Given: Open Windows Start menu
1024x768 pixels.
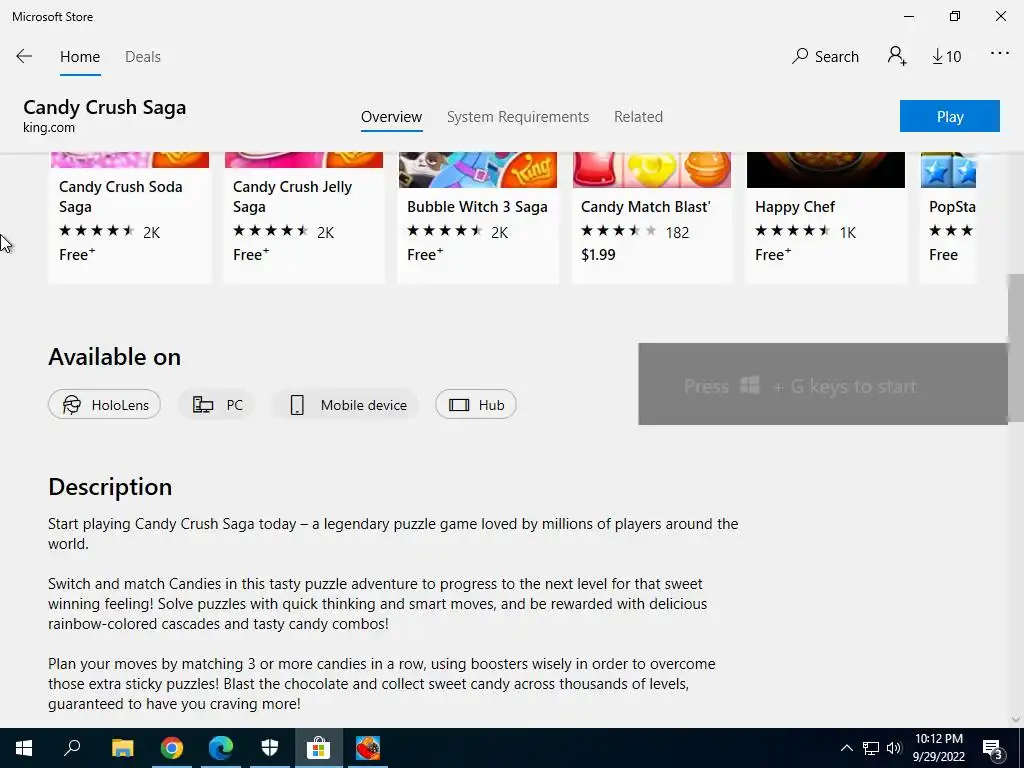Looking at the screenshot, I should [x=24, y=748].
